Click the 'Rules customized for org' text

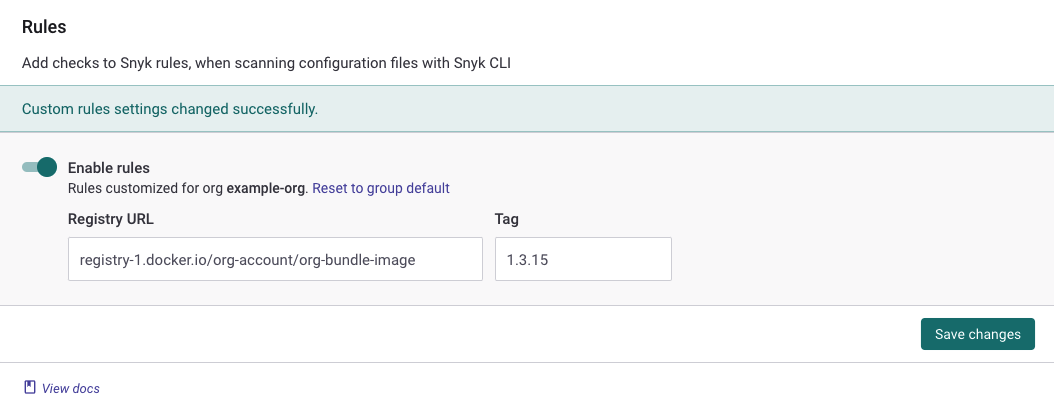point(145,188)
